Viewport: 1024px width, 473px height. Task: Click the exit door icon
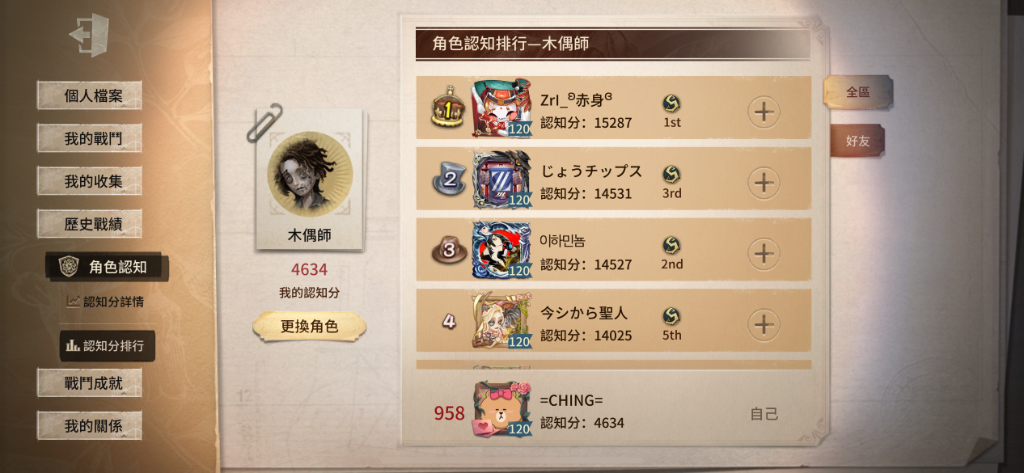(x=89, y=35)
